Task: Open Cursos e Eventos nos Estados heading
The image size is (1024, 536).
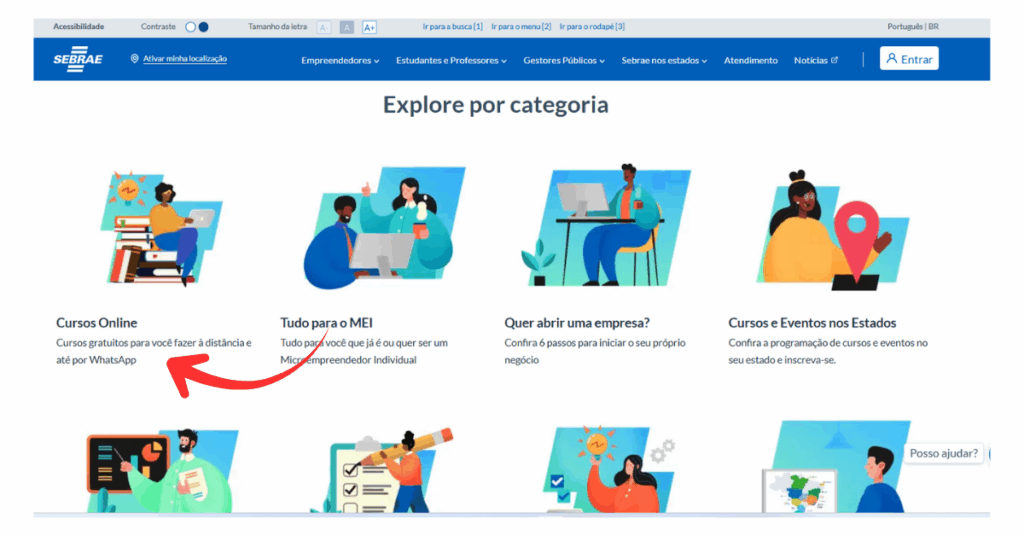Action: pyautogui.click(x=812, y=323)
